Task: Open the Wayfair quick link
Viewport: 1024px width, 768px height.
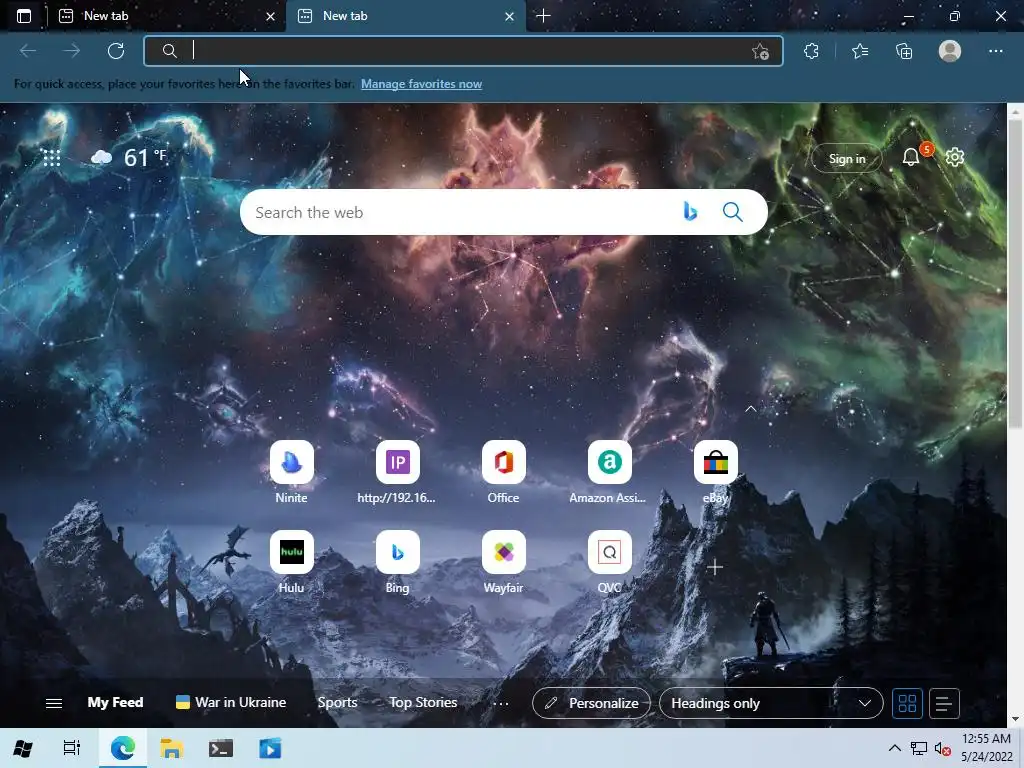Action: click(x=504, y=562)
